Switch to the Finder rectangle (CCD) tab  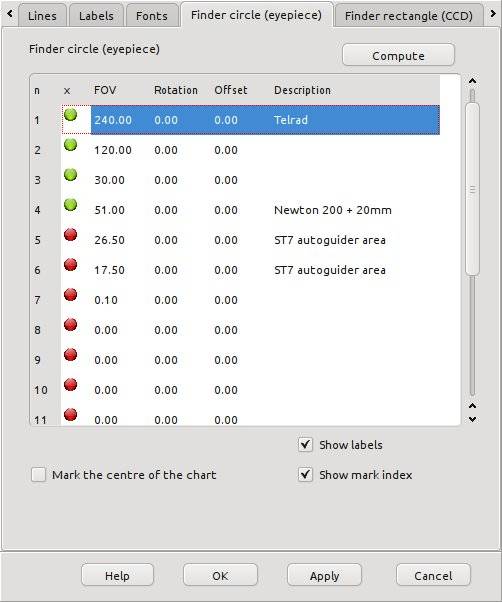(x=408, y=15)
